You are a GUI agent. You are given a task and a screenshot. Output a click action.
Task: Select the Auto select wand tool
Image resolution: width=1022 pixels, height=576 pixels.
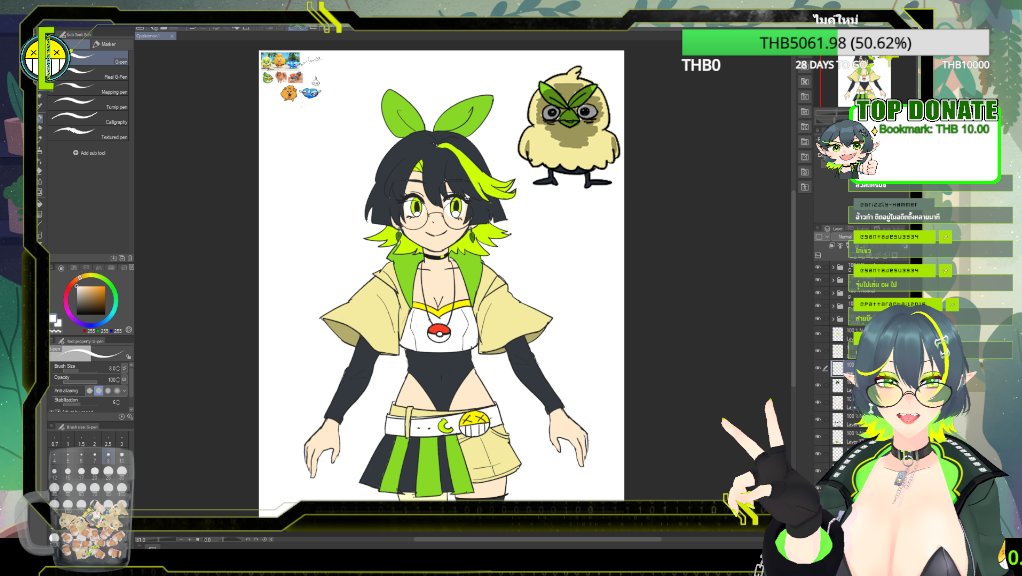click(40, 96)
